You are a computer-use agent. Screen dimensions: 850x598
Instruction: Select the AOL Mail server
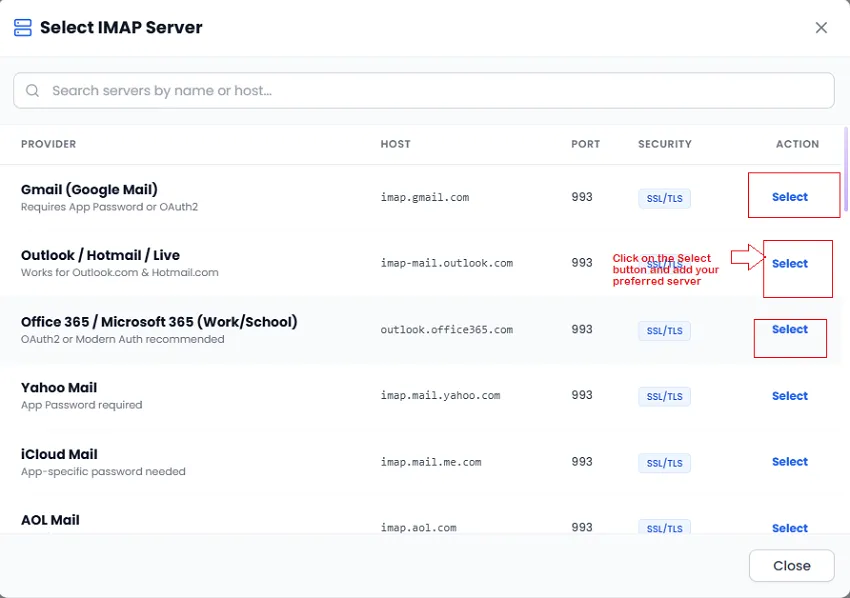[790, 528]
